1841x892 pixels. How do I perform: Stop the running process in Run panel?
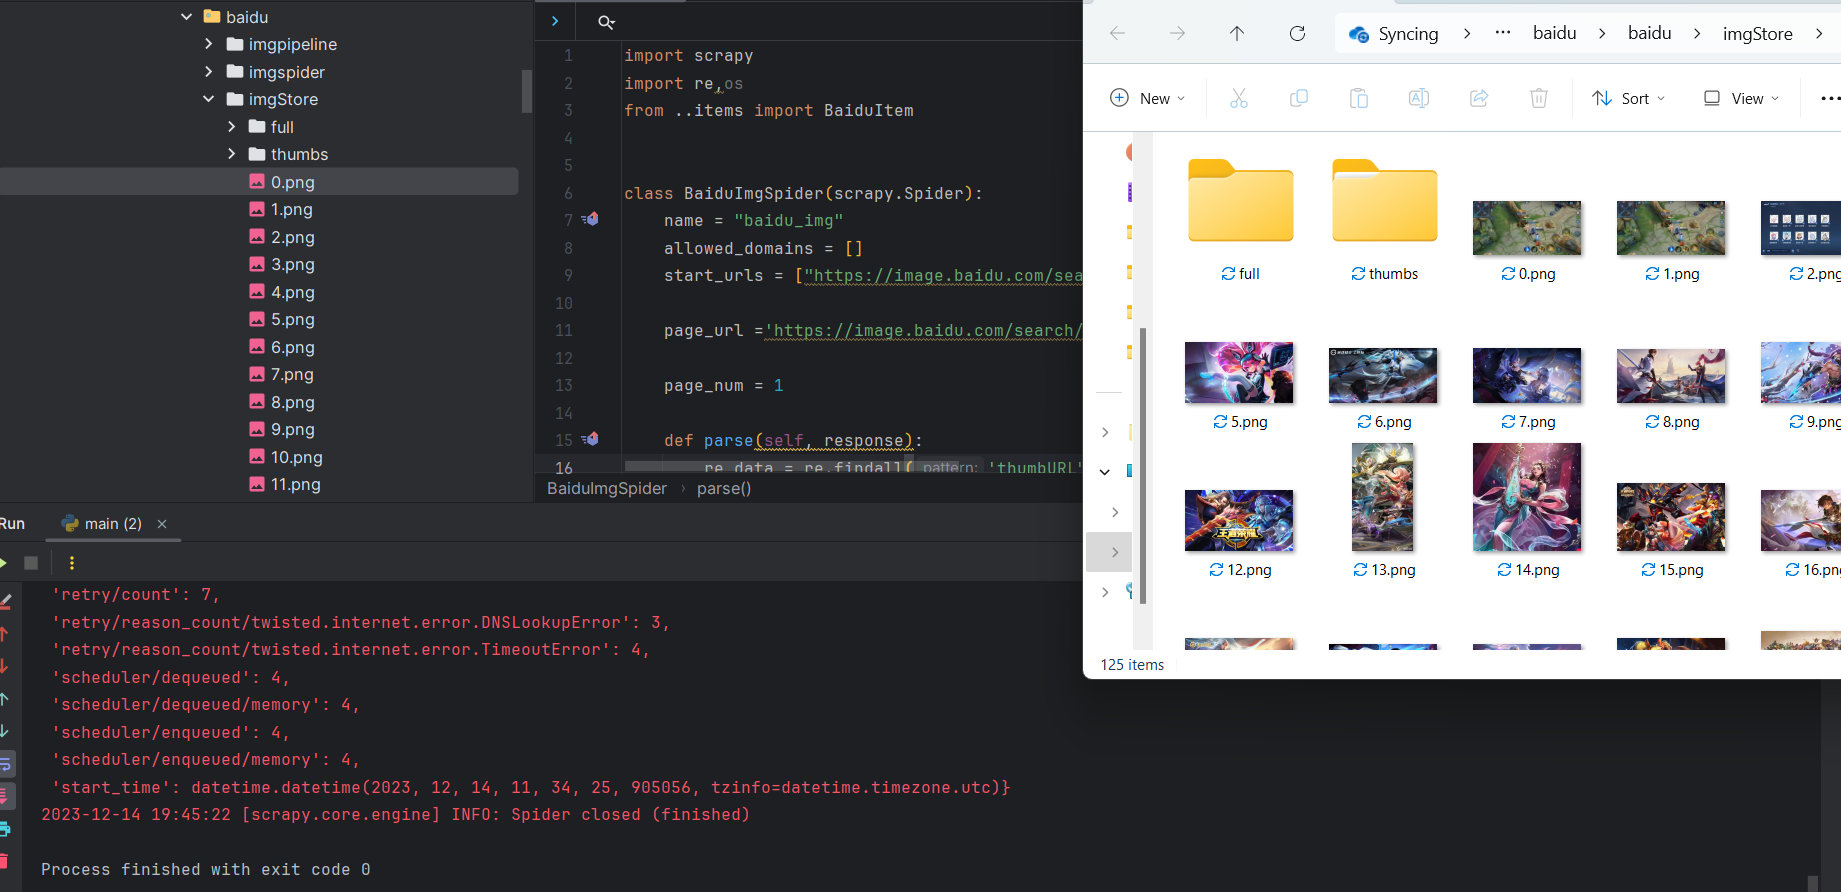click(x=31, y=563)
